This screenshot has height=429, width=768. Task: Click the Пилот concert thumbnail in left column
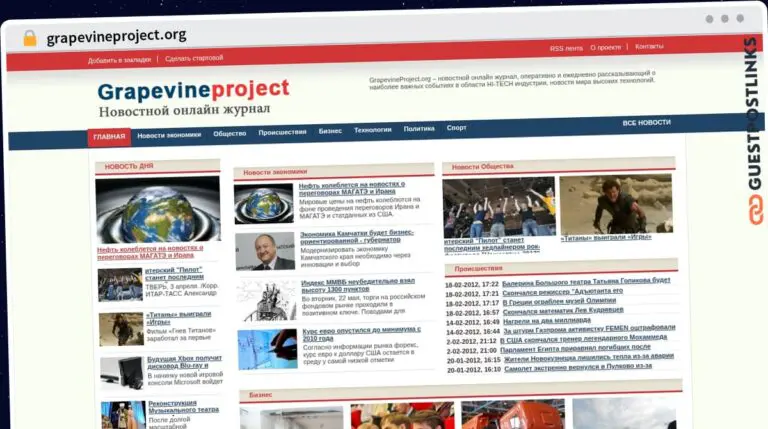tap(120, 285)
